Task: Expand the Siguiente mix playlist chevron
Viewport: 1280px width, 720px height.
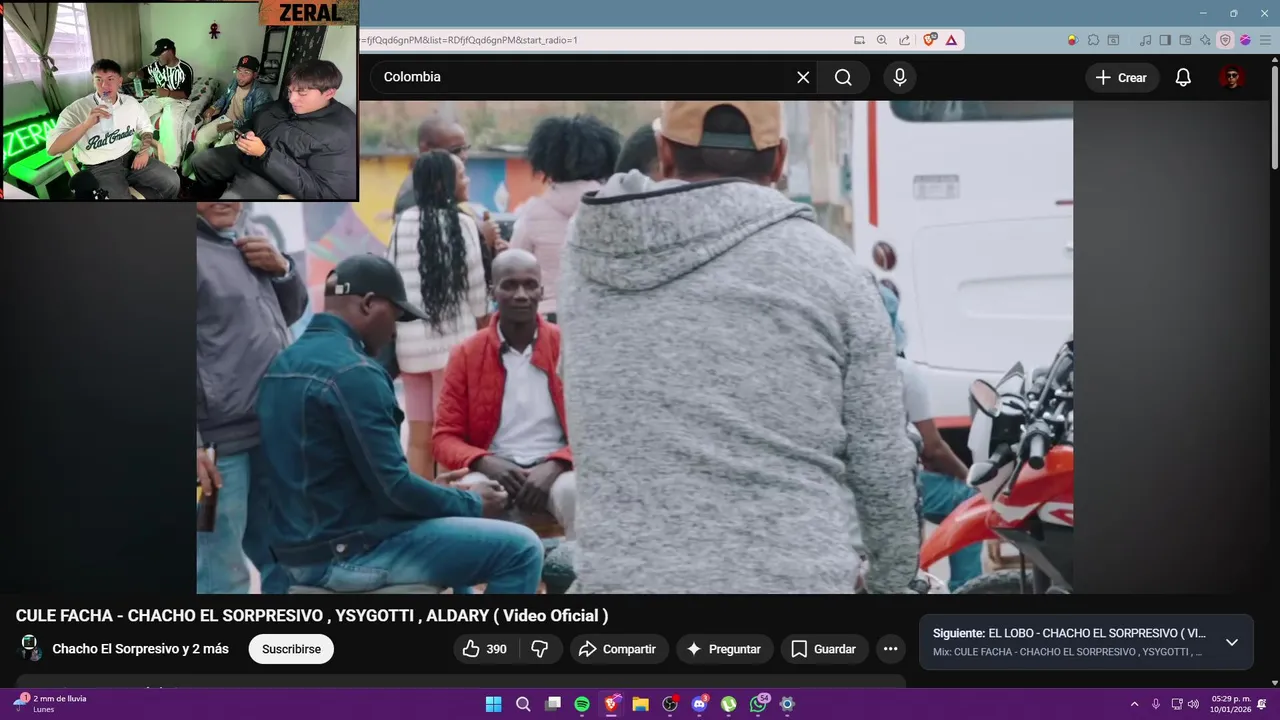Action: 1232,642
